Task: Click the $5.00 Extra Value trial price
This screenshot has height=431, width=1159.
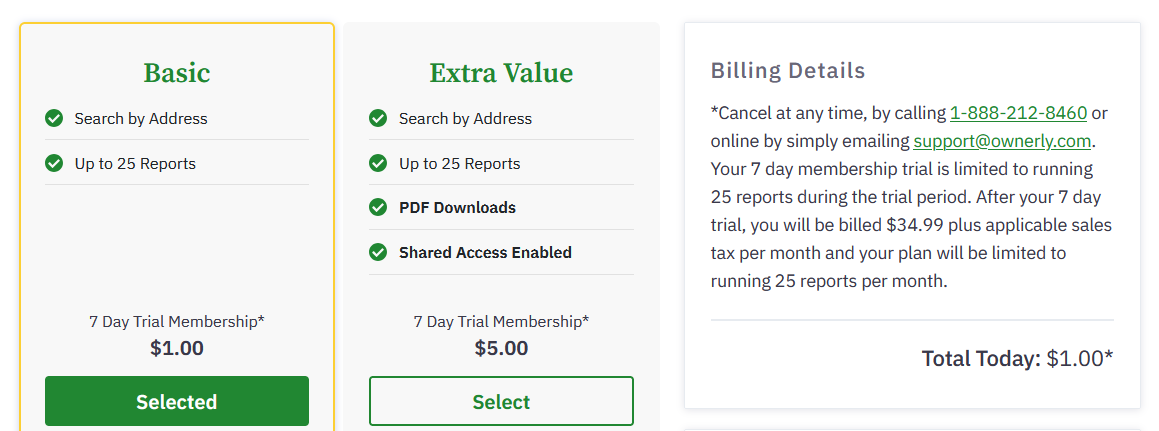Action: point(501,348)
